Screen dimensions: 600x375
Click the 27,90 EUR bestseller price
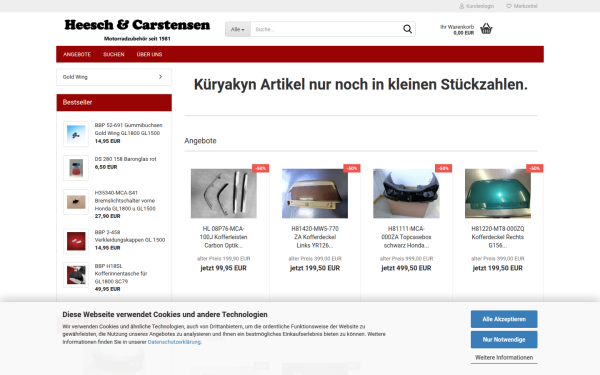point(108,216)
